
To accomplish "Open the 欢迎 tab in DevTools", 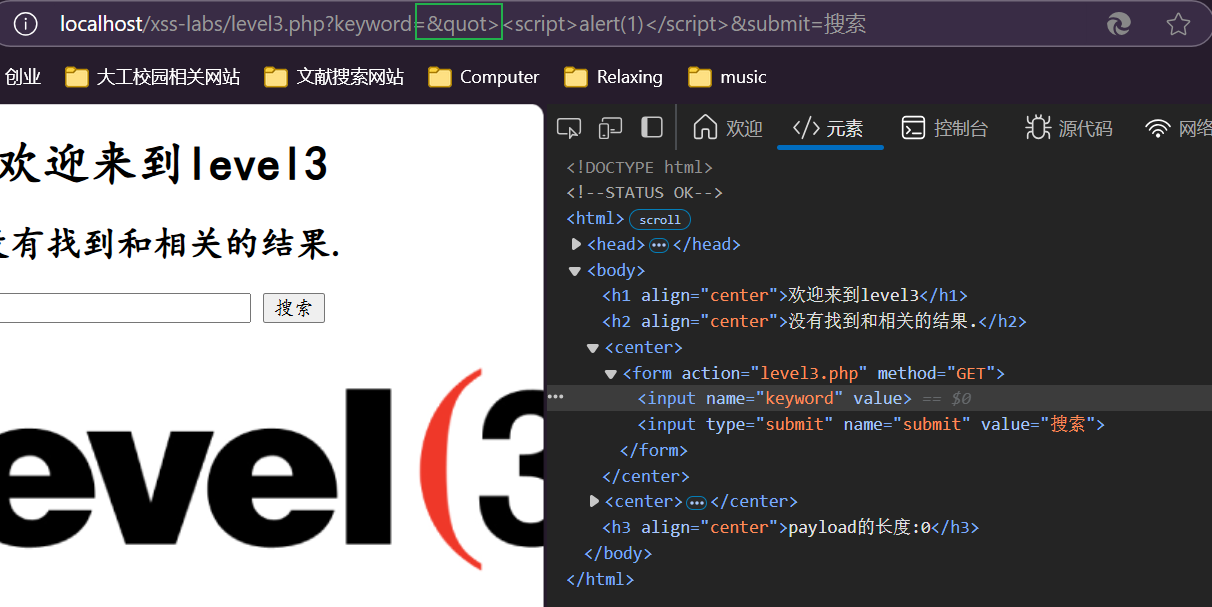I will click(x=728, y=128).
